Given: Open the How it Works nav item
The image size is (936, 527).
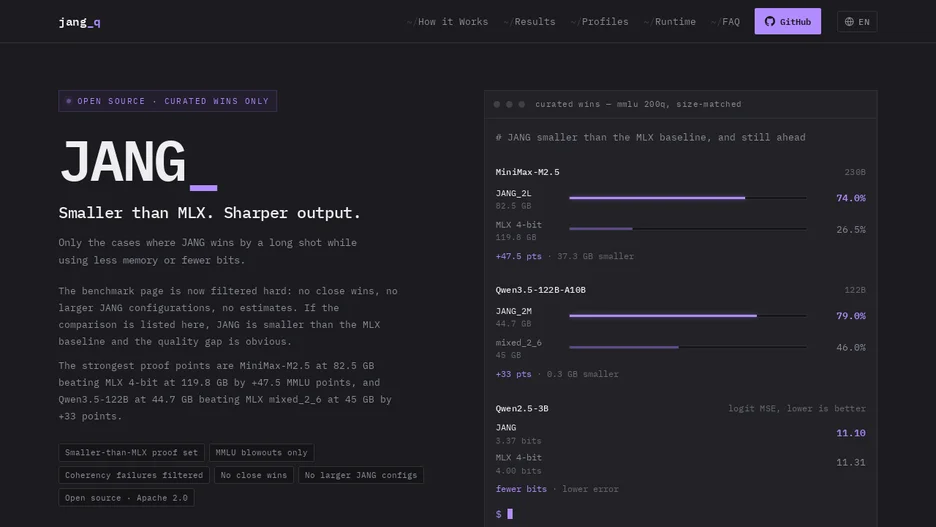Looking at the screenshot, I should (447, 21).
